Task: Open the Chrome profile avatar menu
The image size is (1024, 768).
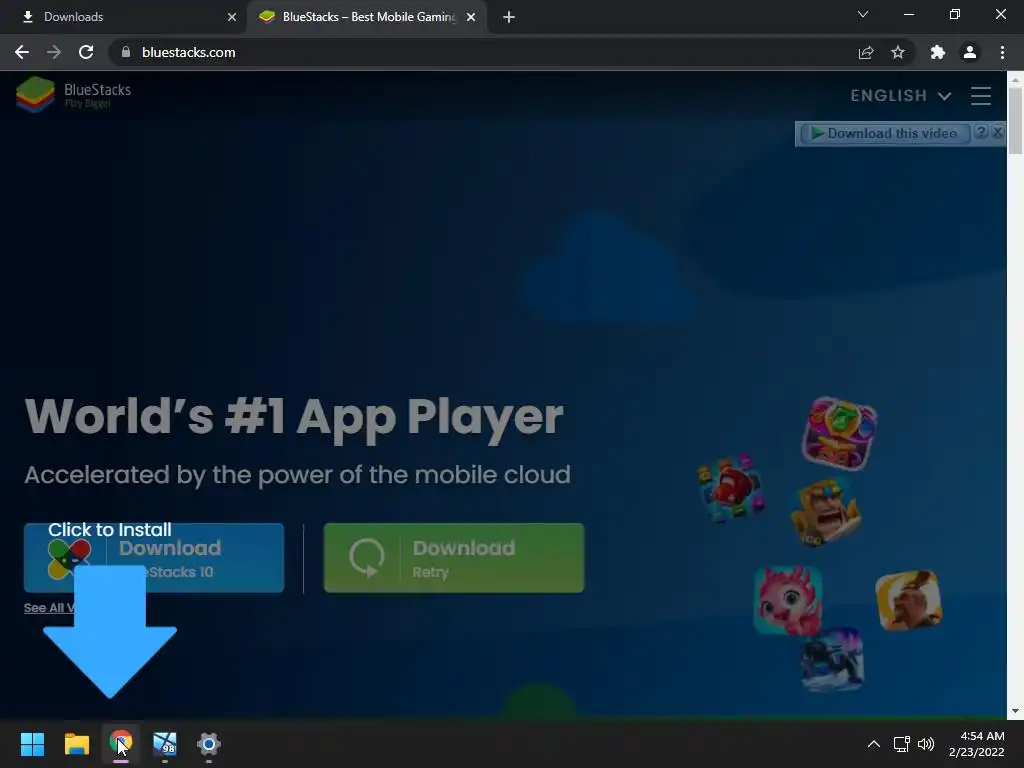Action: pos(970,52)
